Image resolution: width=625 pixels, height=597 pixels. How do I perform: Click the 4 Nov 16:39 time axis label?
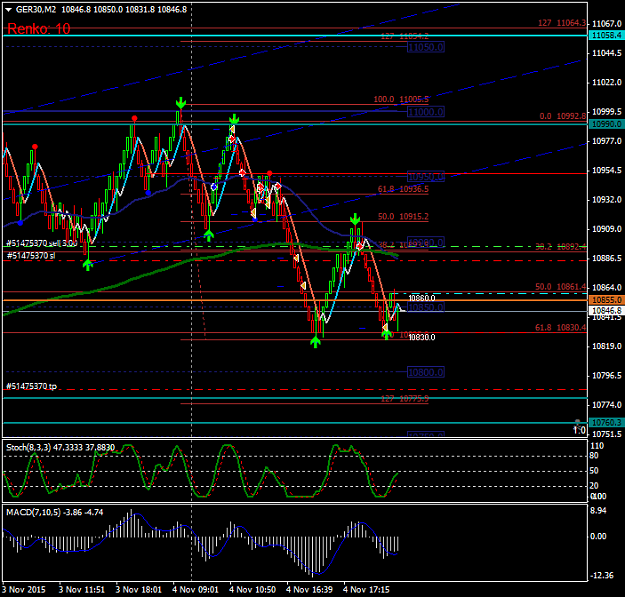tap(310, 589)
